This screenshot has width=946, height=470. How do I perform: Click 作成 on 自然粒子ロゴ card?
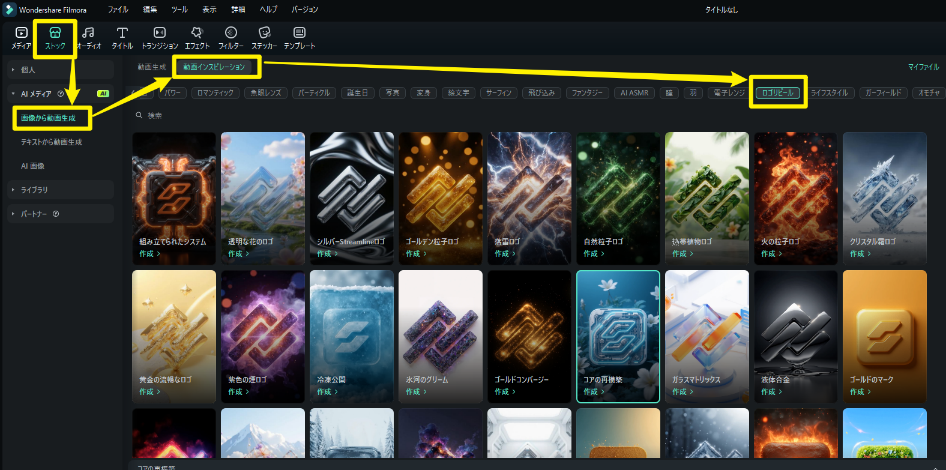(594, 253)
